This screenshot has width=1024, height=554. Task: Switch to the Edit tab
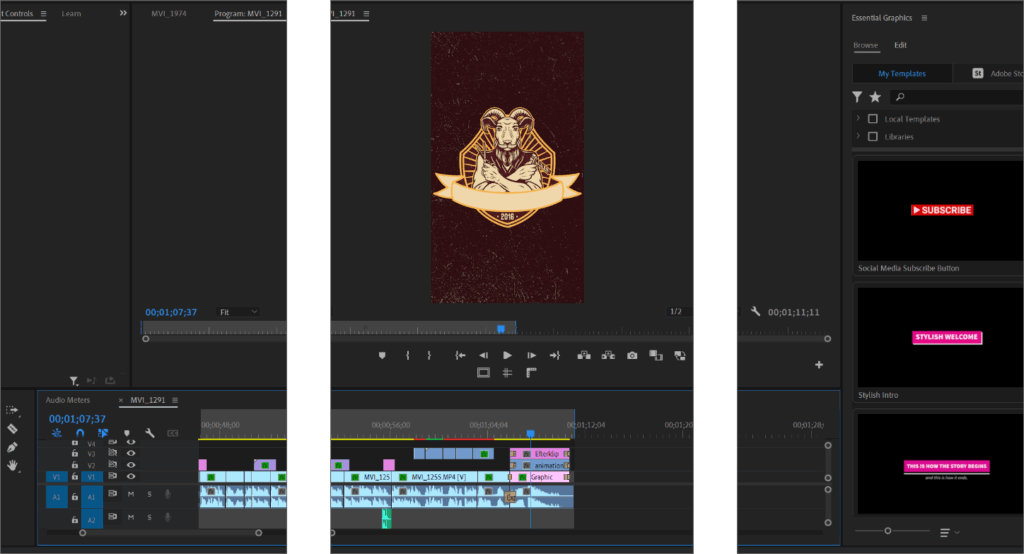click(x=900, y=45)
